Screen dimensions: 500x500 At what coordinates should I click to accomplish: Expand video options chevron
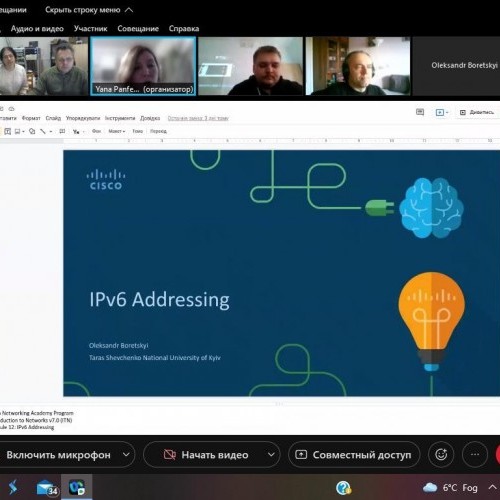click(271, 454)
